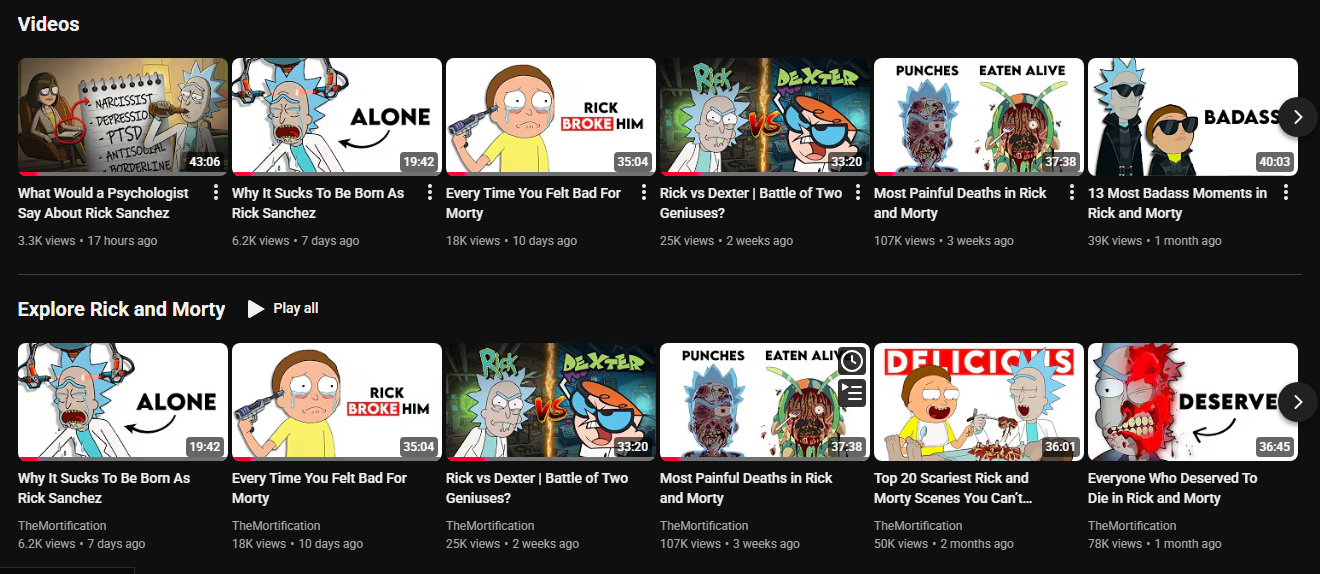Open DELICIOUS thumbnail in Explore row
Image resolution: width=1320 pixels, height=574 pixels.
979,402
